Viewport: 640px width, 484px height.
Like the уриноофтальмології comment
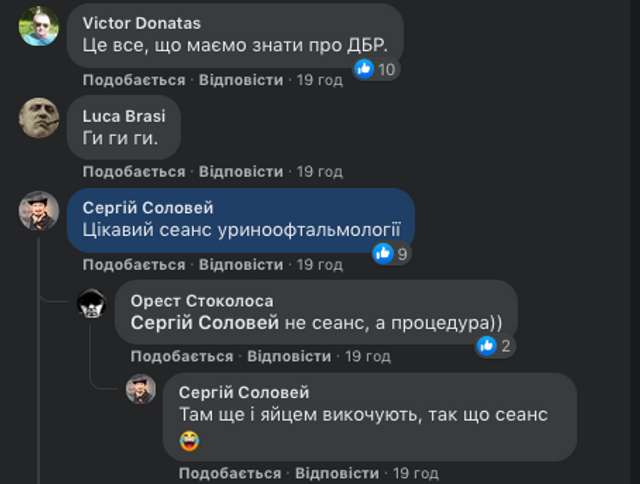134,265
